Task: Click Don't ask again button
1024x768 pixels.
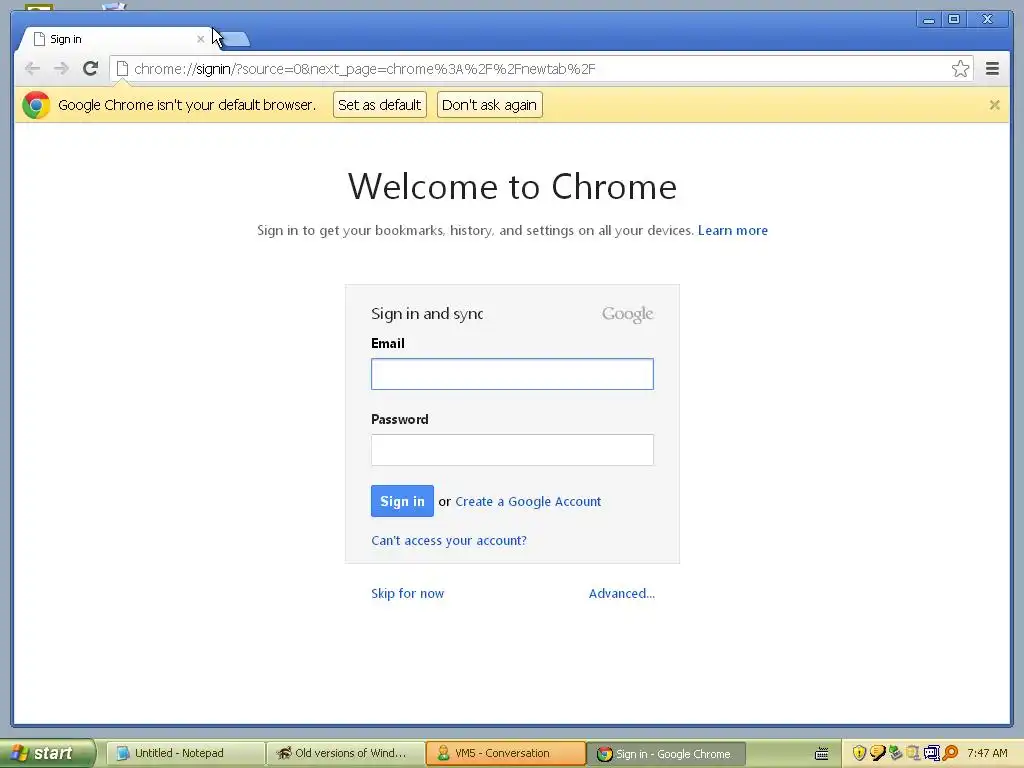Action: click(x=489, y=104)
